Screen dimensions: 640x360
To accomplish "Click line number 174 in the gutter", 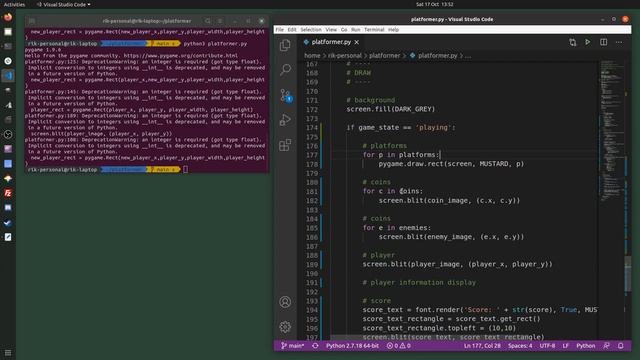I will point(312,127).
